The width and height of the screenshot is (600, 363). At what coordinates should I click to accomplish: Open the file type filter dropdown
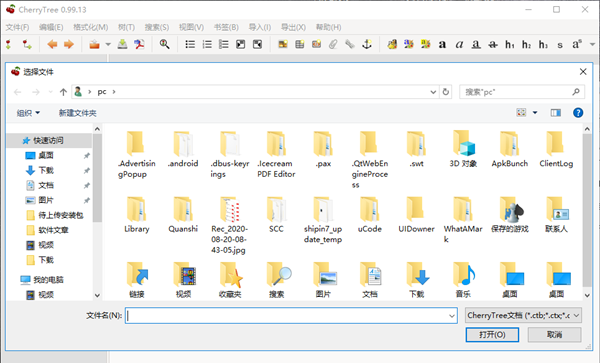click(x=523, y=316)
